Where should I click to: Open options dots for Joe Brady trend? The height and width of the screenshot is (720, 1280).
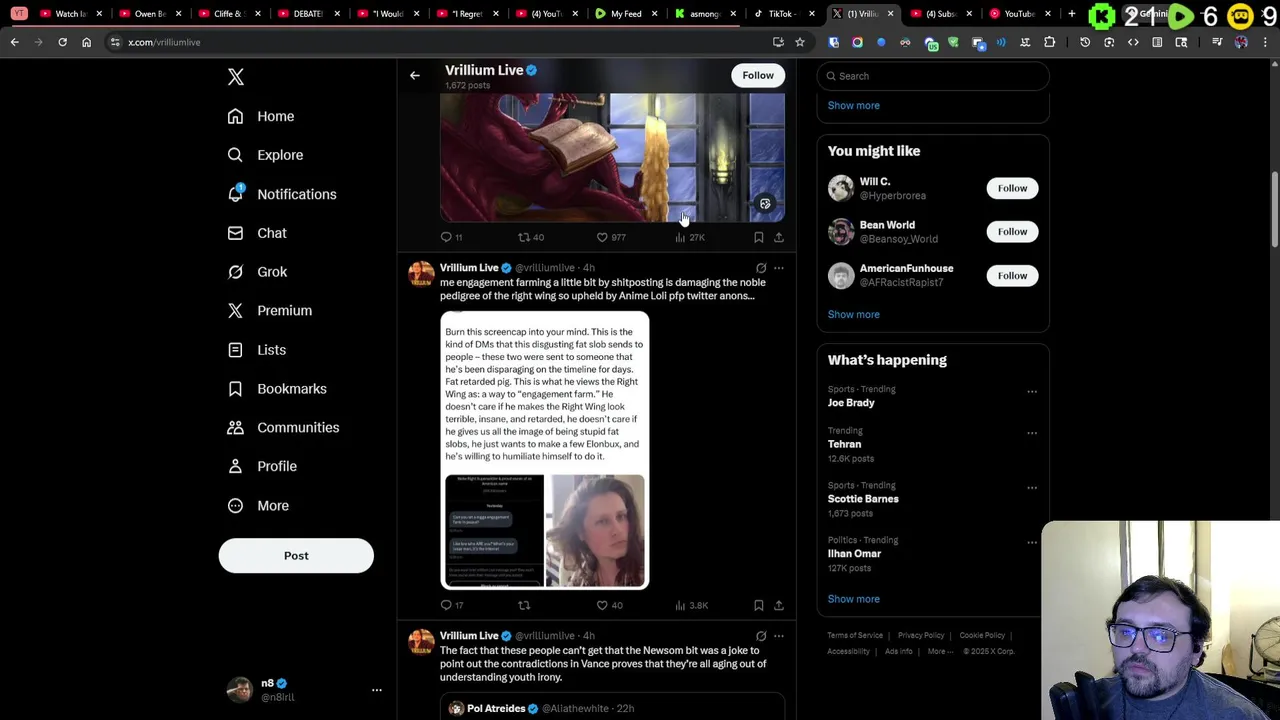click(x=1032, y=392)
